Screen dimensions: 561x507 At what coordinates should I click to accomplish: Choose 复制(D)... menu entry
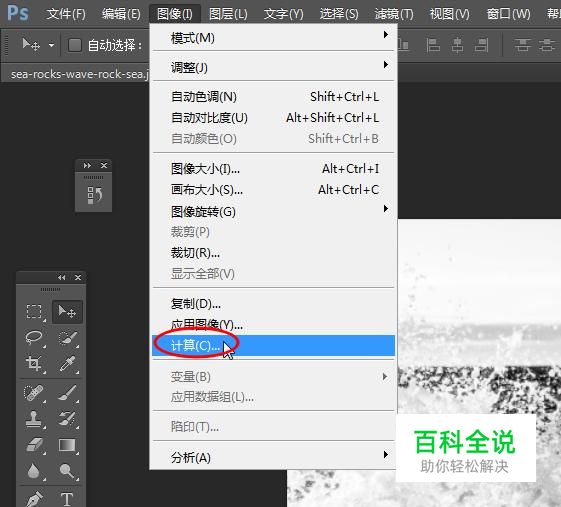(274, 304)
